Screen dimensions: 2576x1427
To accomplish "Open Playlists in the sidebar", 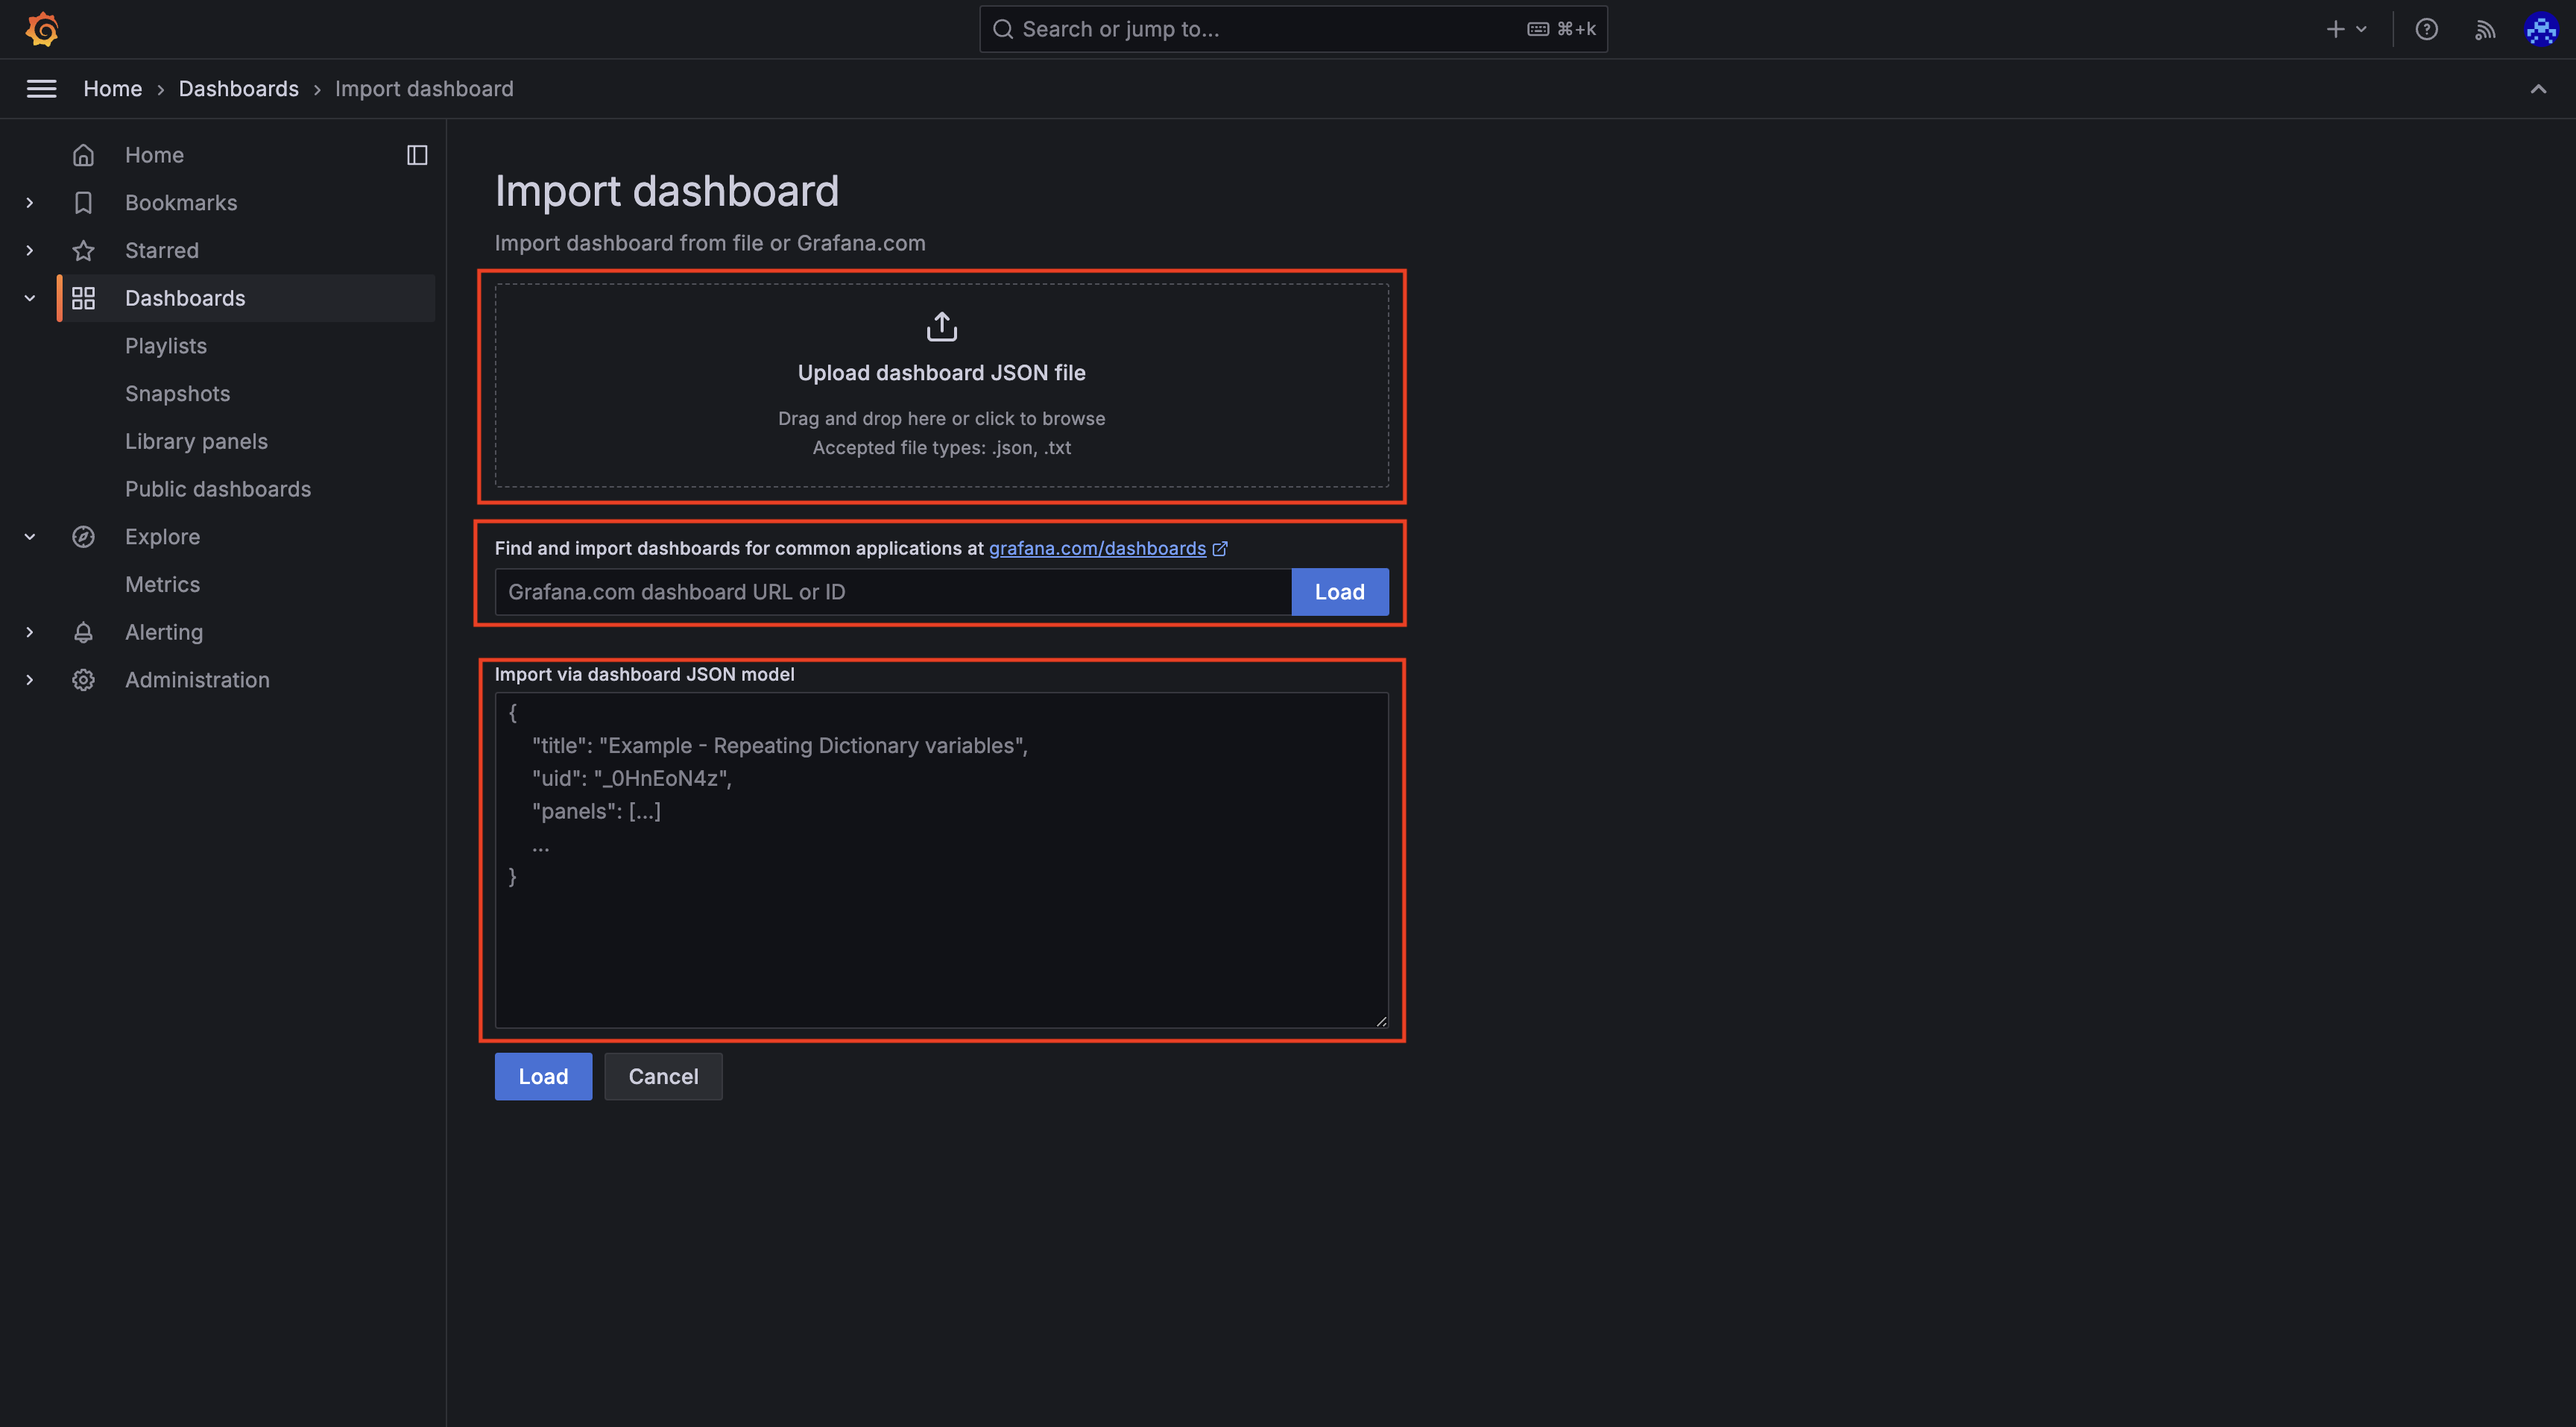I will pyautogui.click(x=166, y=346).
